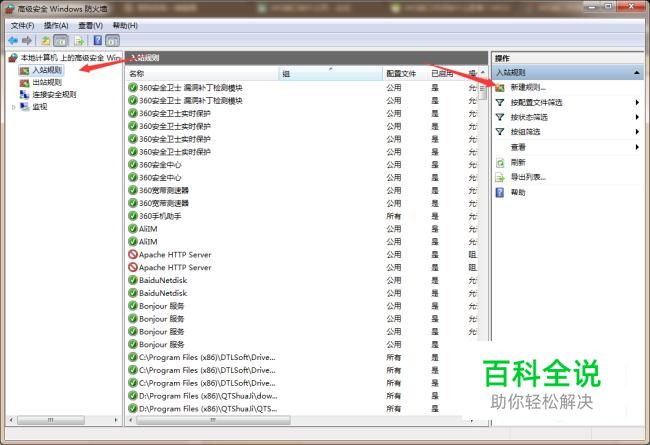Screen dimensions: 650x445
Task: Open the 帮助(H) menu
Action: click(x=125, y=26)
